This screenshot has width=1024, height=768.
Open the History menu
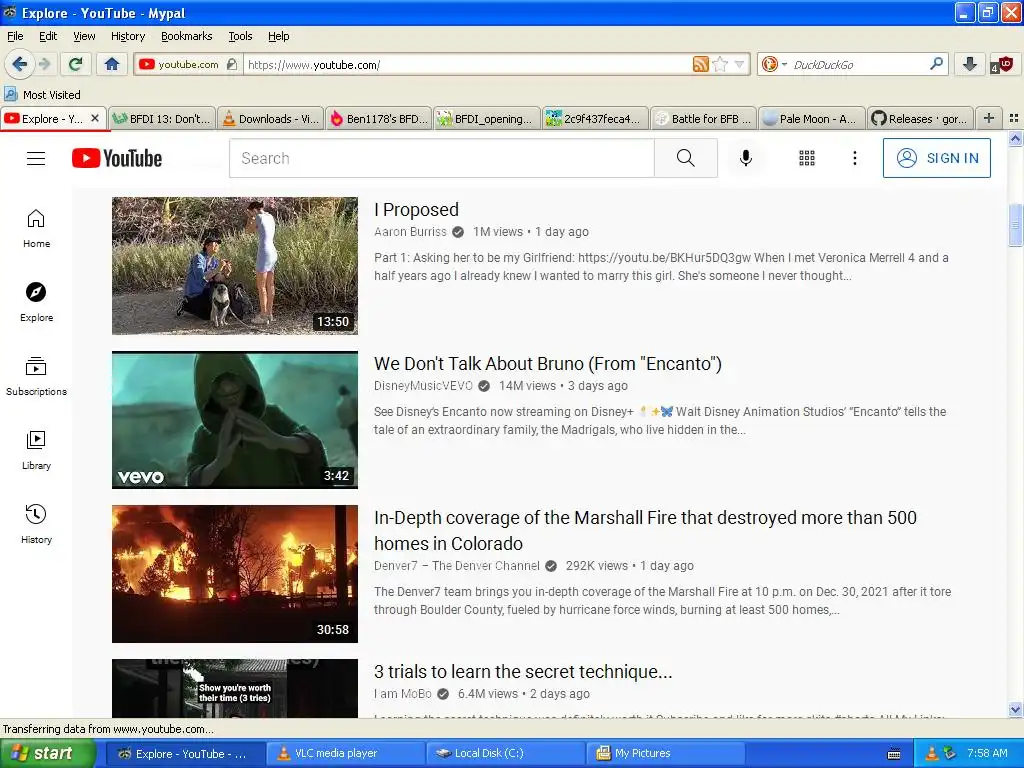pyautogui.click(x=127, y=36)
